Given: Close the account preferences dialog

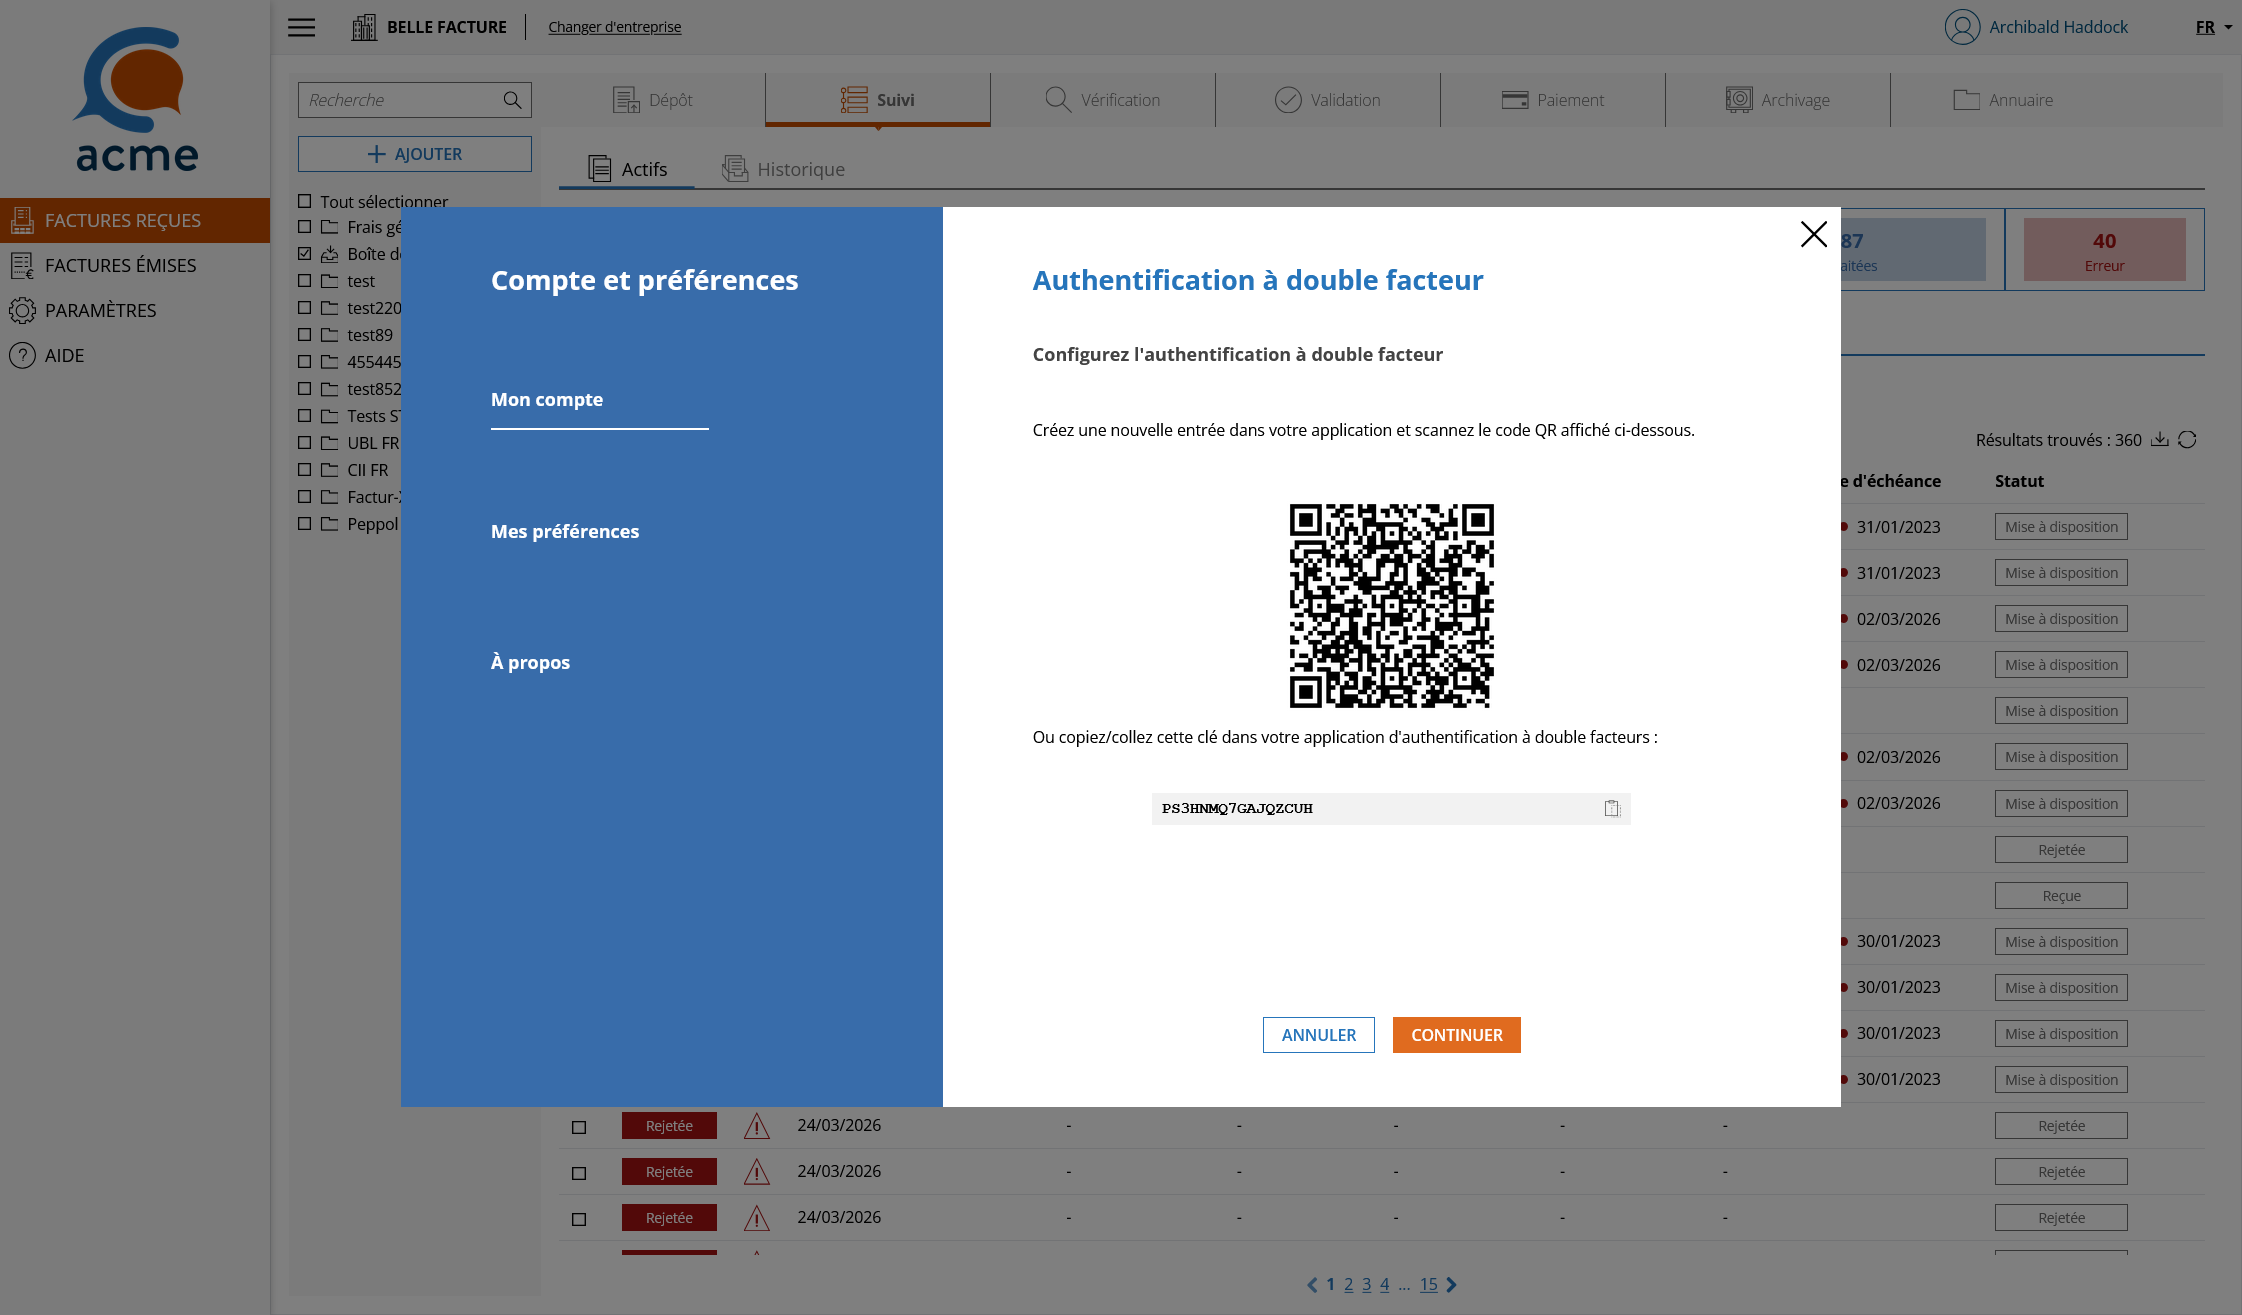Looking at the screenshot, I should pos(1813,234).
